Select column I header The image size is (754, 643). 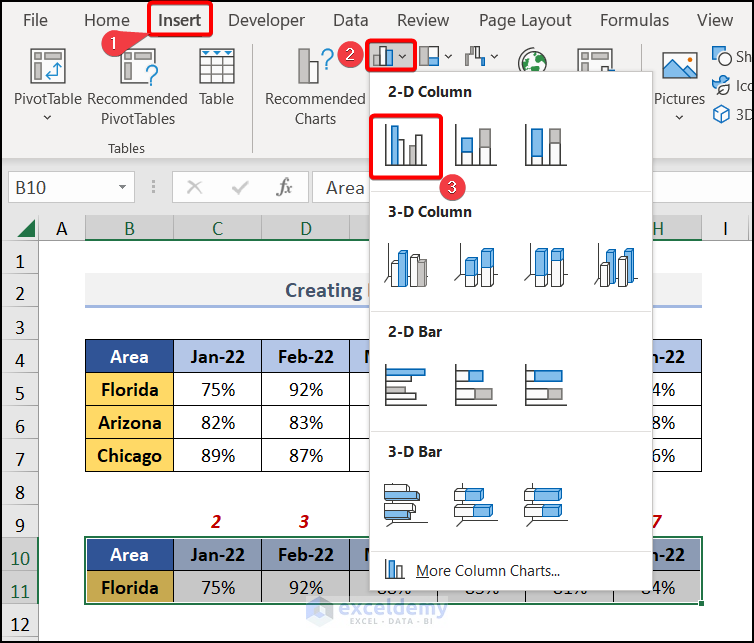tap(725, 228)
